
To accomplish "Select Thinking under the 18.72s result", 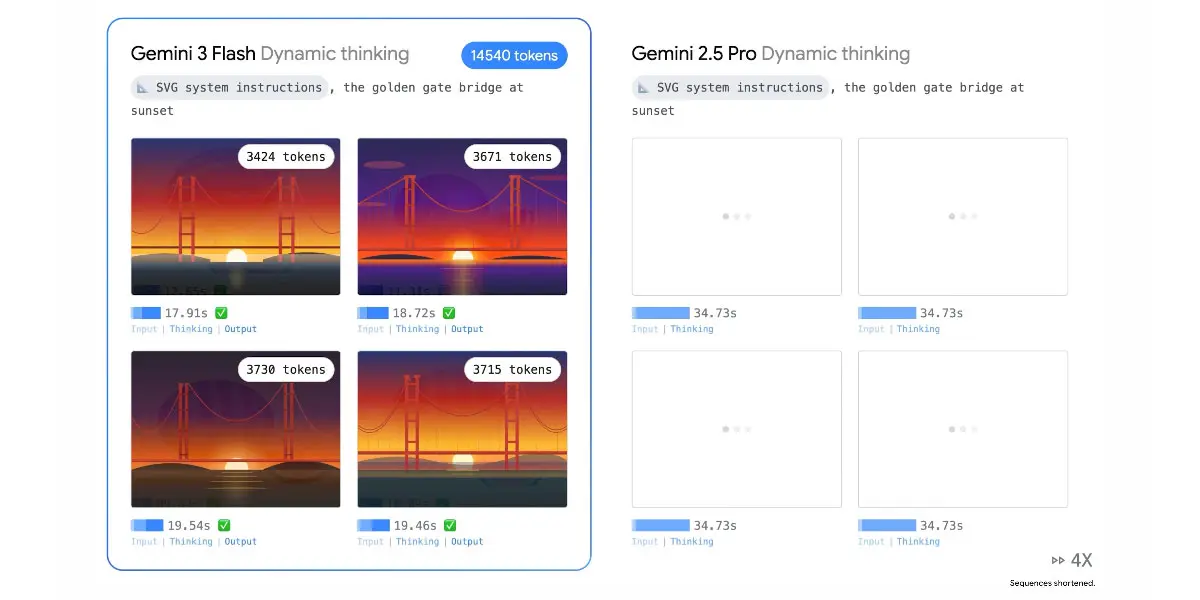I will pos(417,329).
